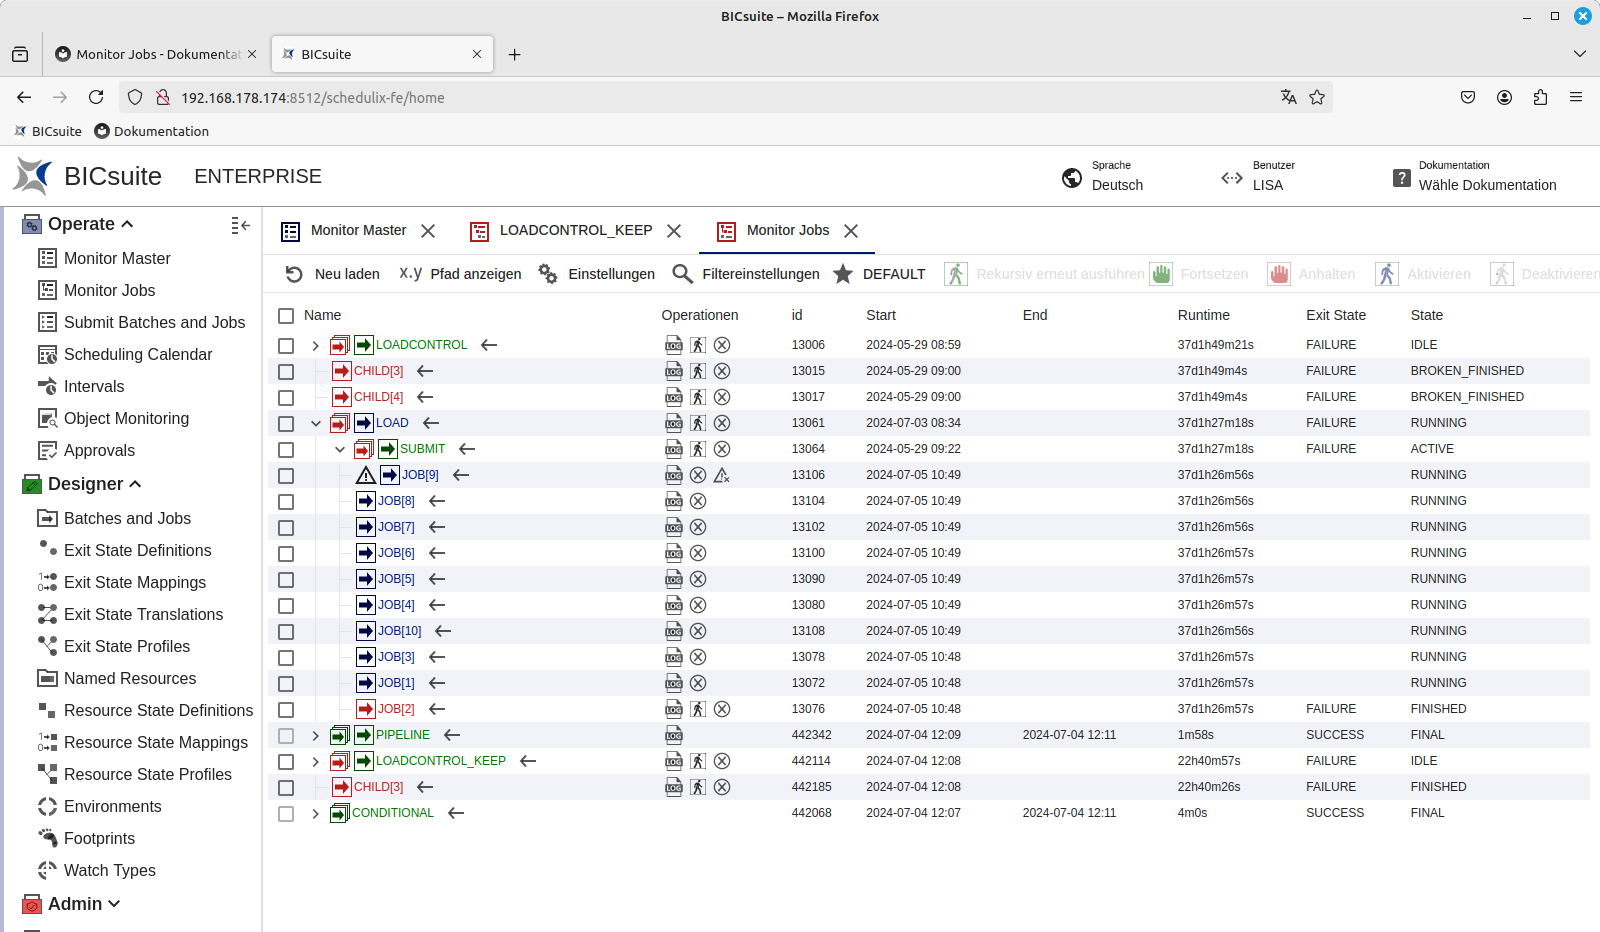Collapse the SUBMIT tree node
Image resolution: width=1600 pixels, height=932 pixels.
tap(340, 449)
